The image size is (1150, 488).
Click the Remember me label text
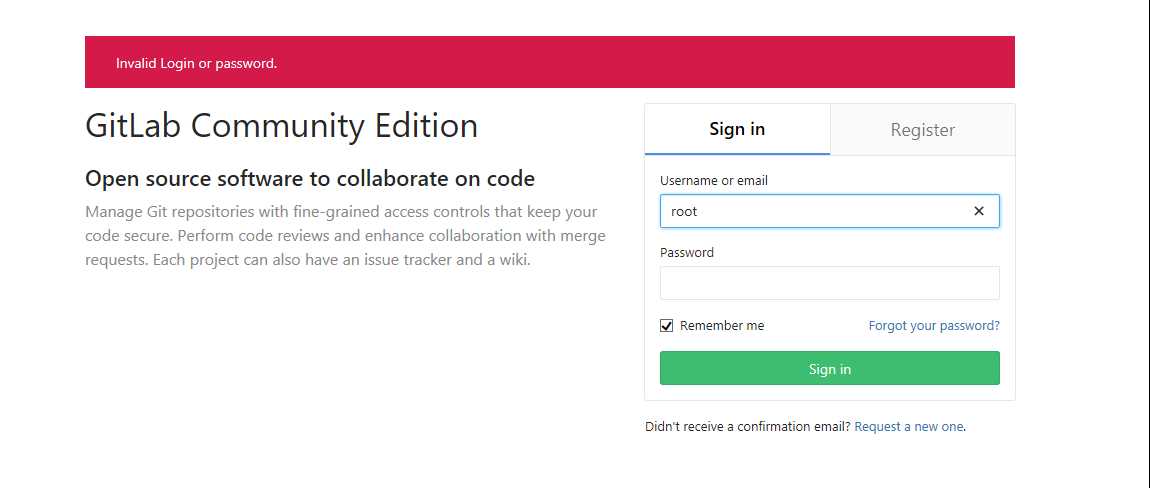[722, 326]
